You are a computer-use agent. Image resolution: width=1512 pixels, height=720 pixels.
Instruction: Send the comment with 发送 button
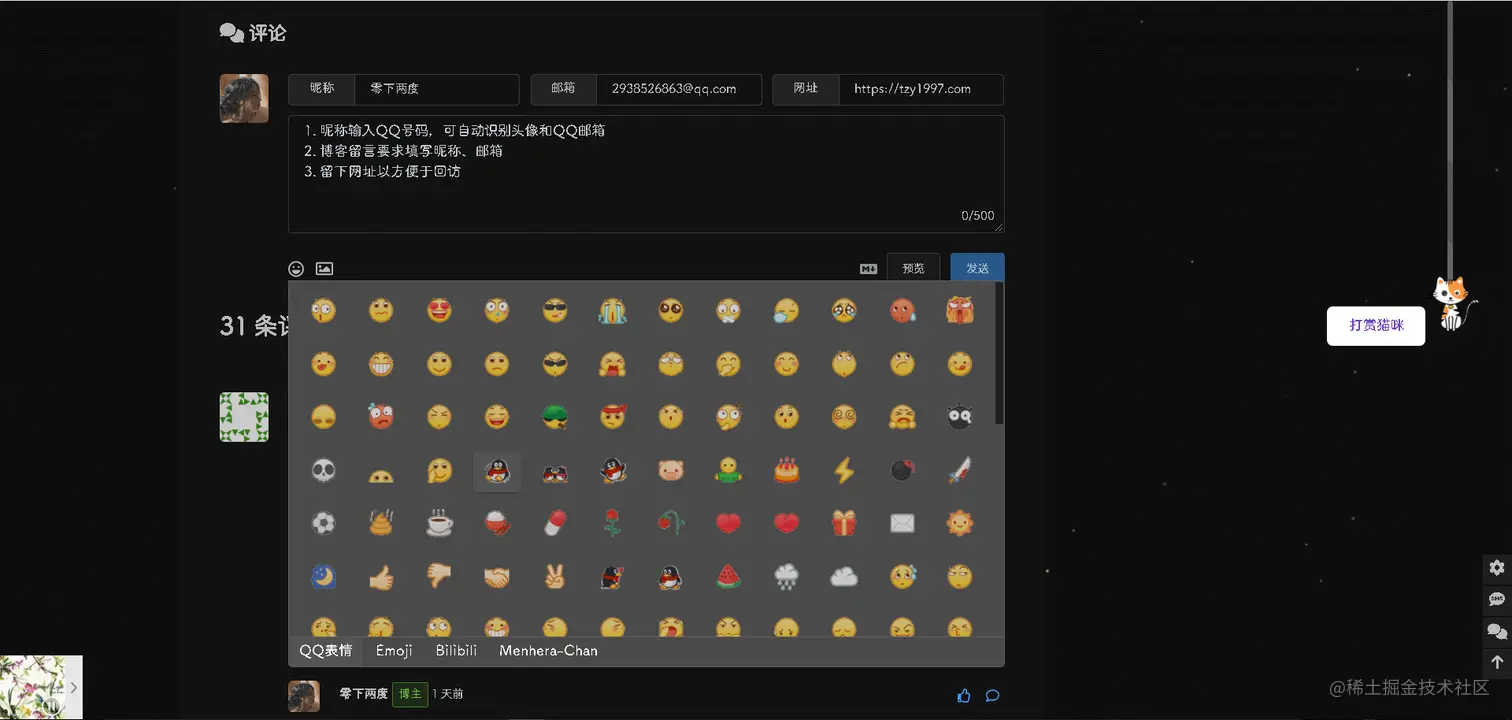pyautogui.click(x=977, y=269)
